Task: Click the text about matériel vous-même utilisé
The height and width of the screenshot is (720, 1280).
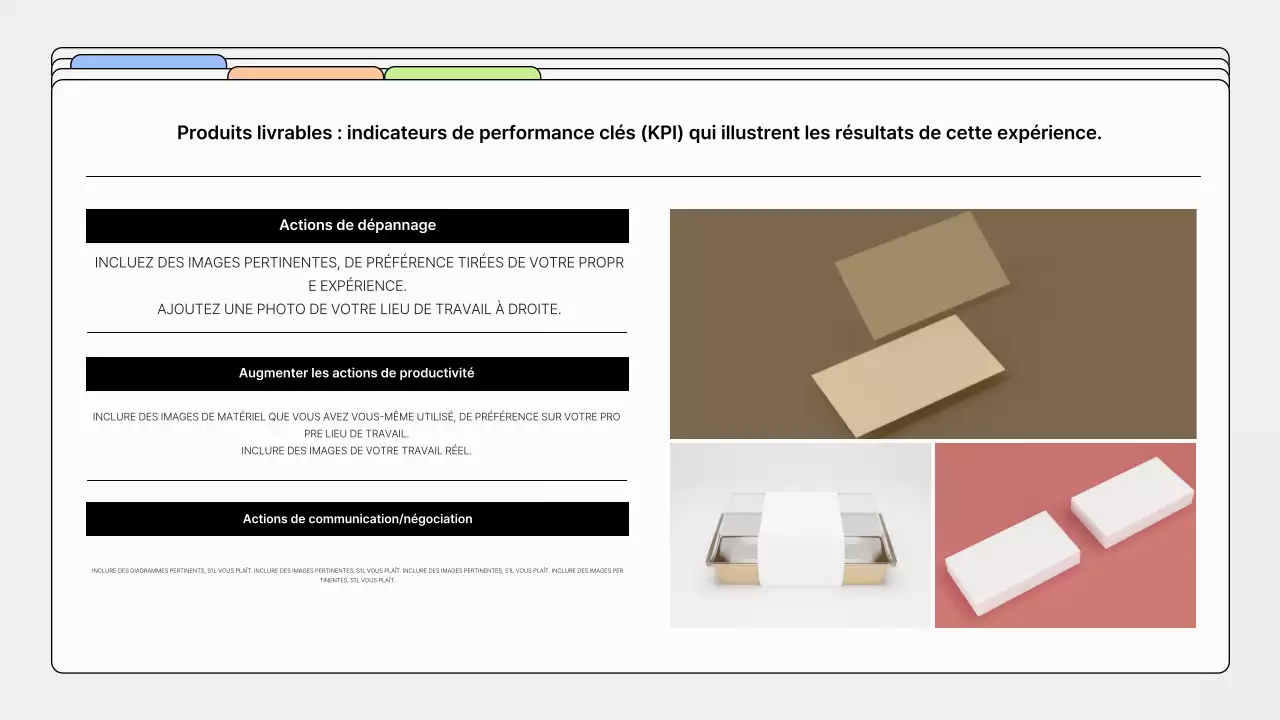Action: (357, 433)
